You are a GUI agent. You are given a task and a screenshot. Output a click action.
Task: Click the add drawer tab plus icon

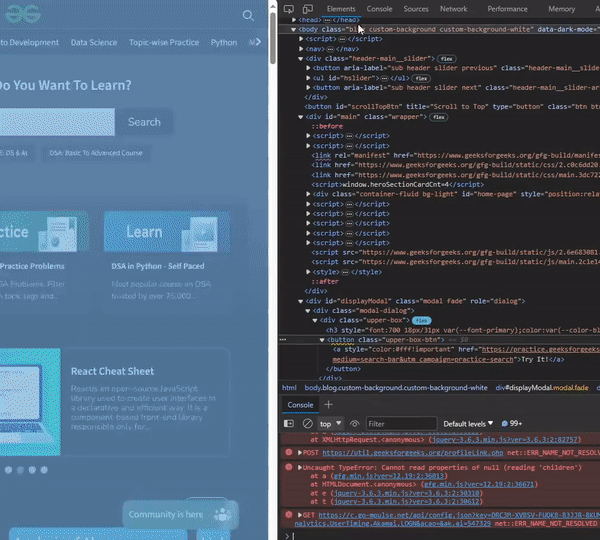pos(328,405)
